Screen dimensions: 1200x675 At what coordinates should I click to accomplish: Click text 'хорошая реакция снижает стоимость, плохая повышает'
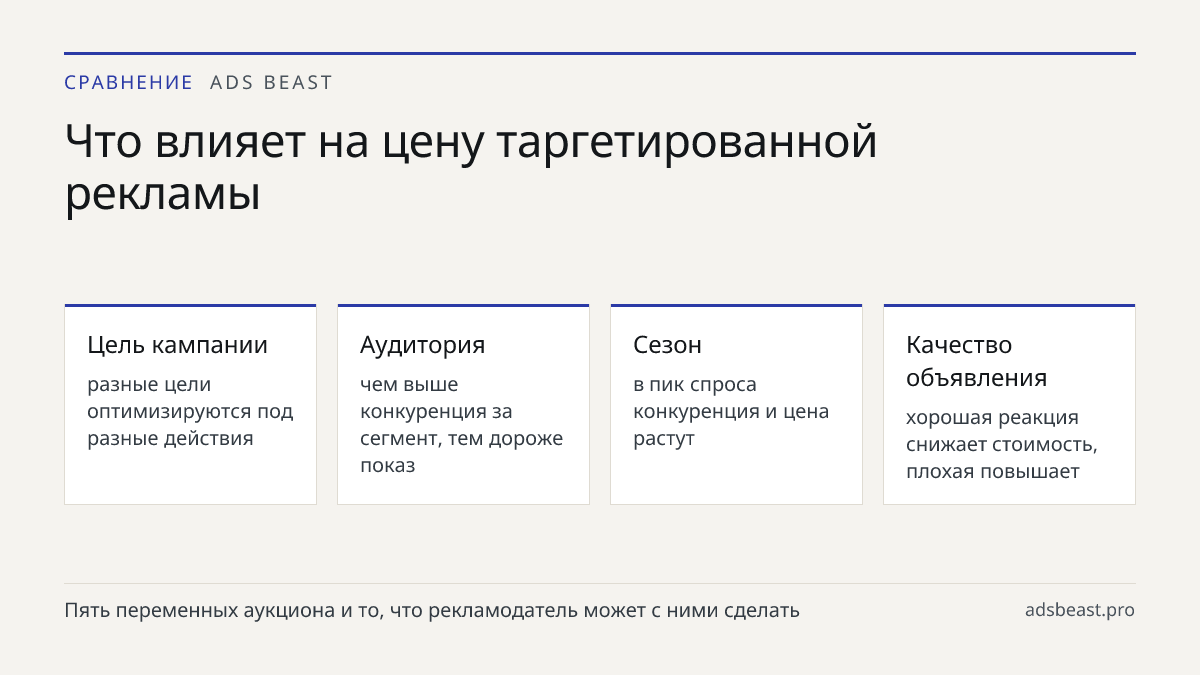pos(1002,444)
